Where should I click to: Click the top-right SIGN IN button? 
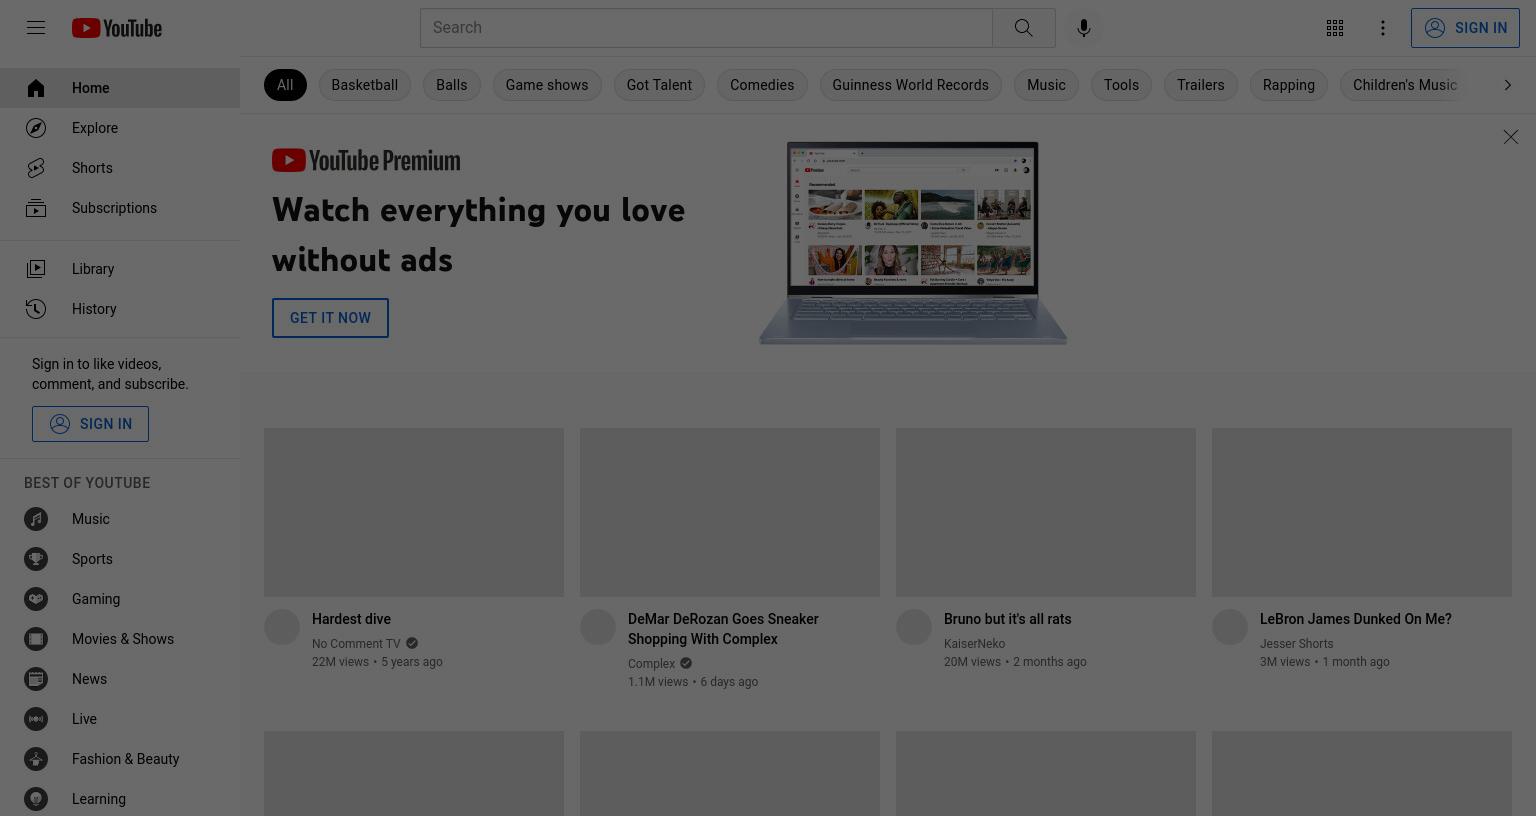point(1465,28)
